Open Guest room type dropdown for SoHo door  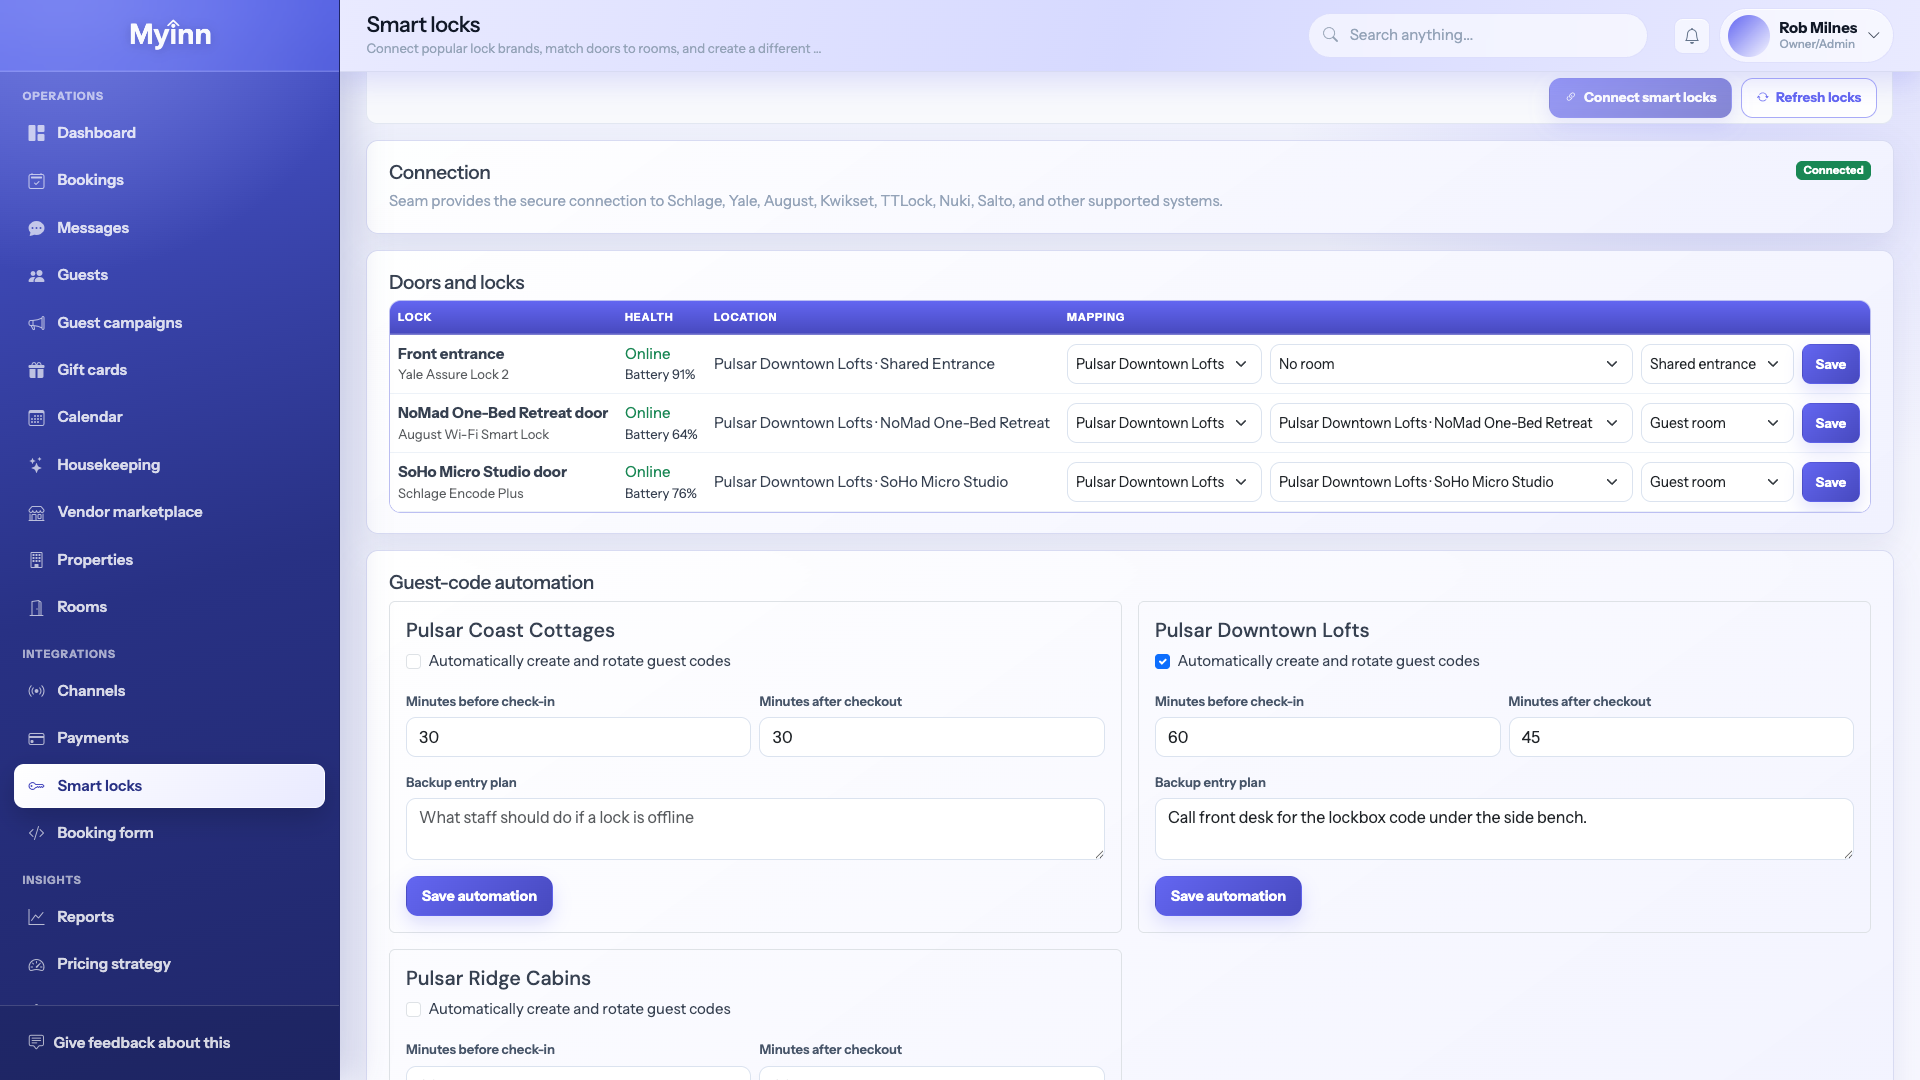point(1717,482)
